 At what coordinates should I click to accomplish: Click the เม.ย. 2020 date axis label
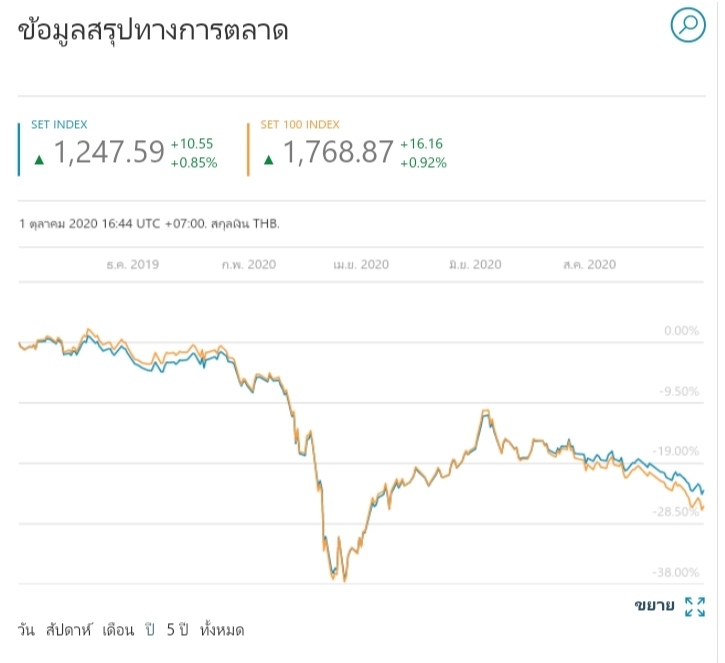click(361, 265)
